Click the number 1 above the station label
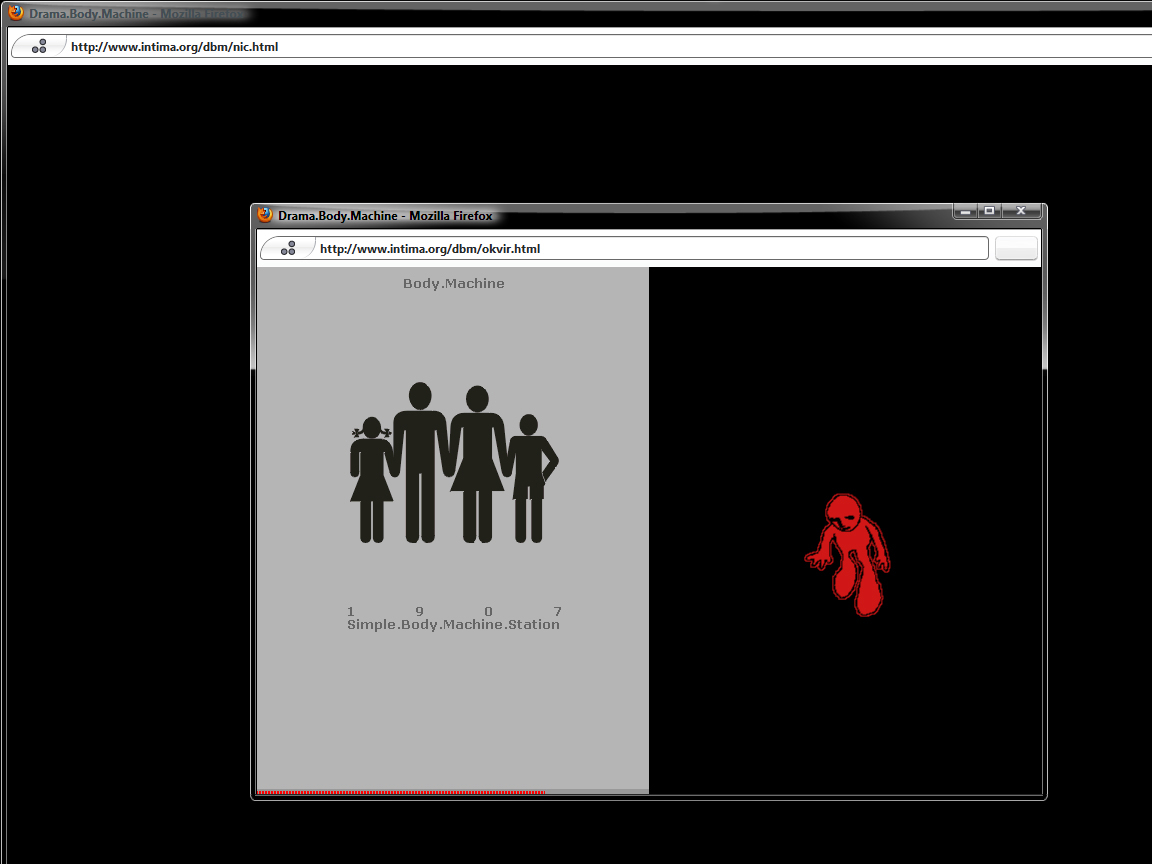The image size is (1152, 864). 351,611
